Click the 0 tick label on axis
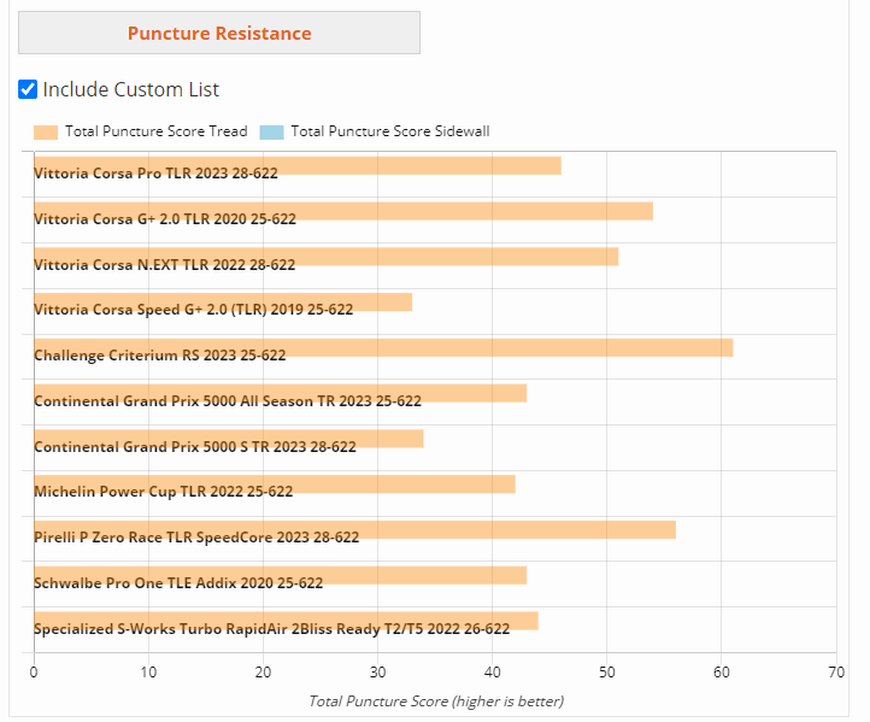This screenshot has width=870, height=722. [34, 672]
